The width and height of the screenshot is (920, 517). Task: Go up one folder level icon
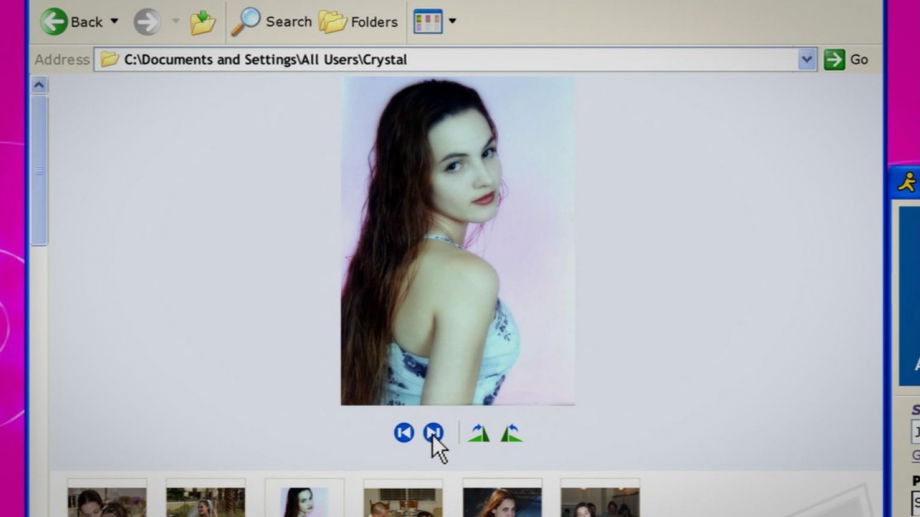202,23
